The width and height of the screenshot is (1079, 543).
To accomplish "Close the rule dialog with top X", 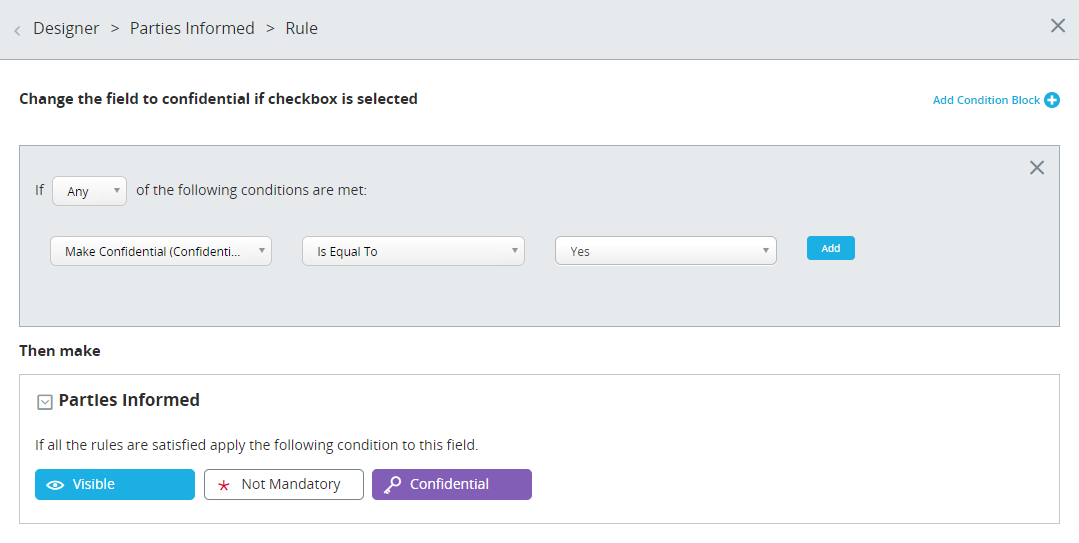I will click(1058, 26).
